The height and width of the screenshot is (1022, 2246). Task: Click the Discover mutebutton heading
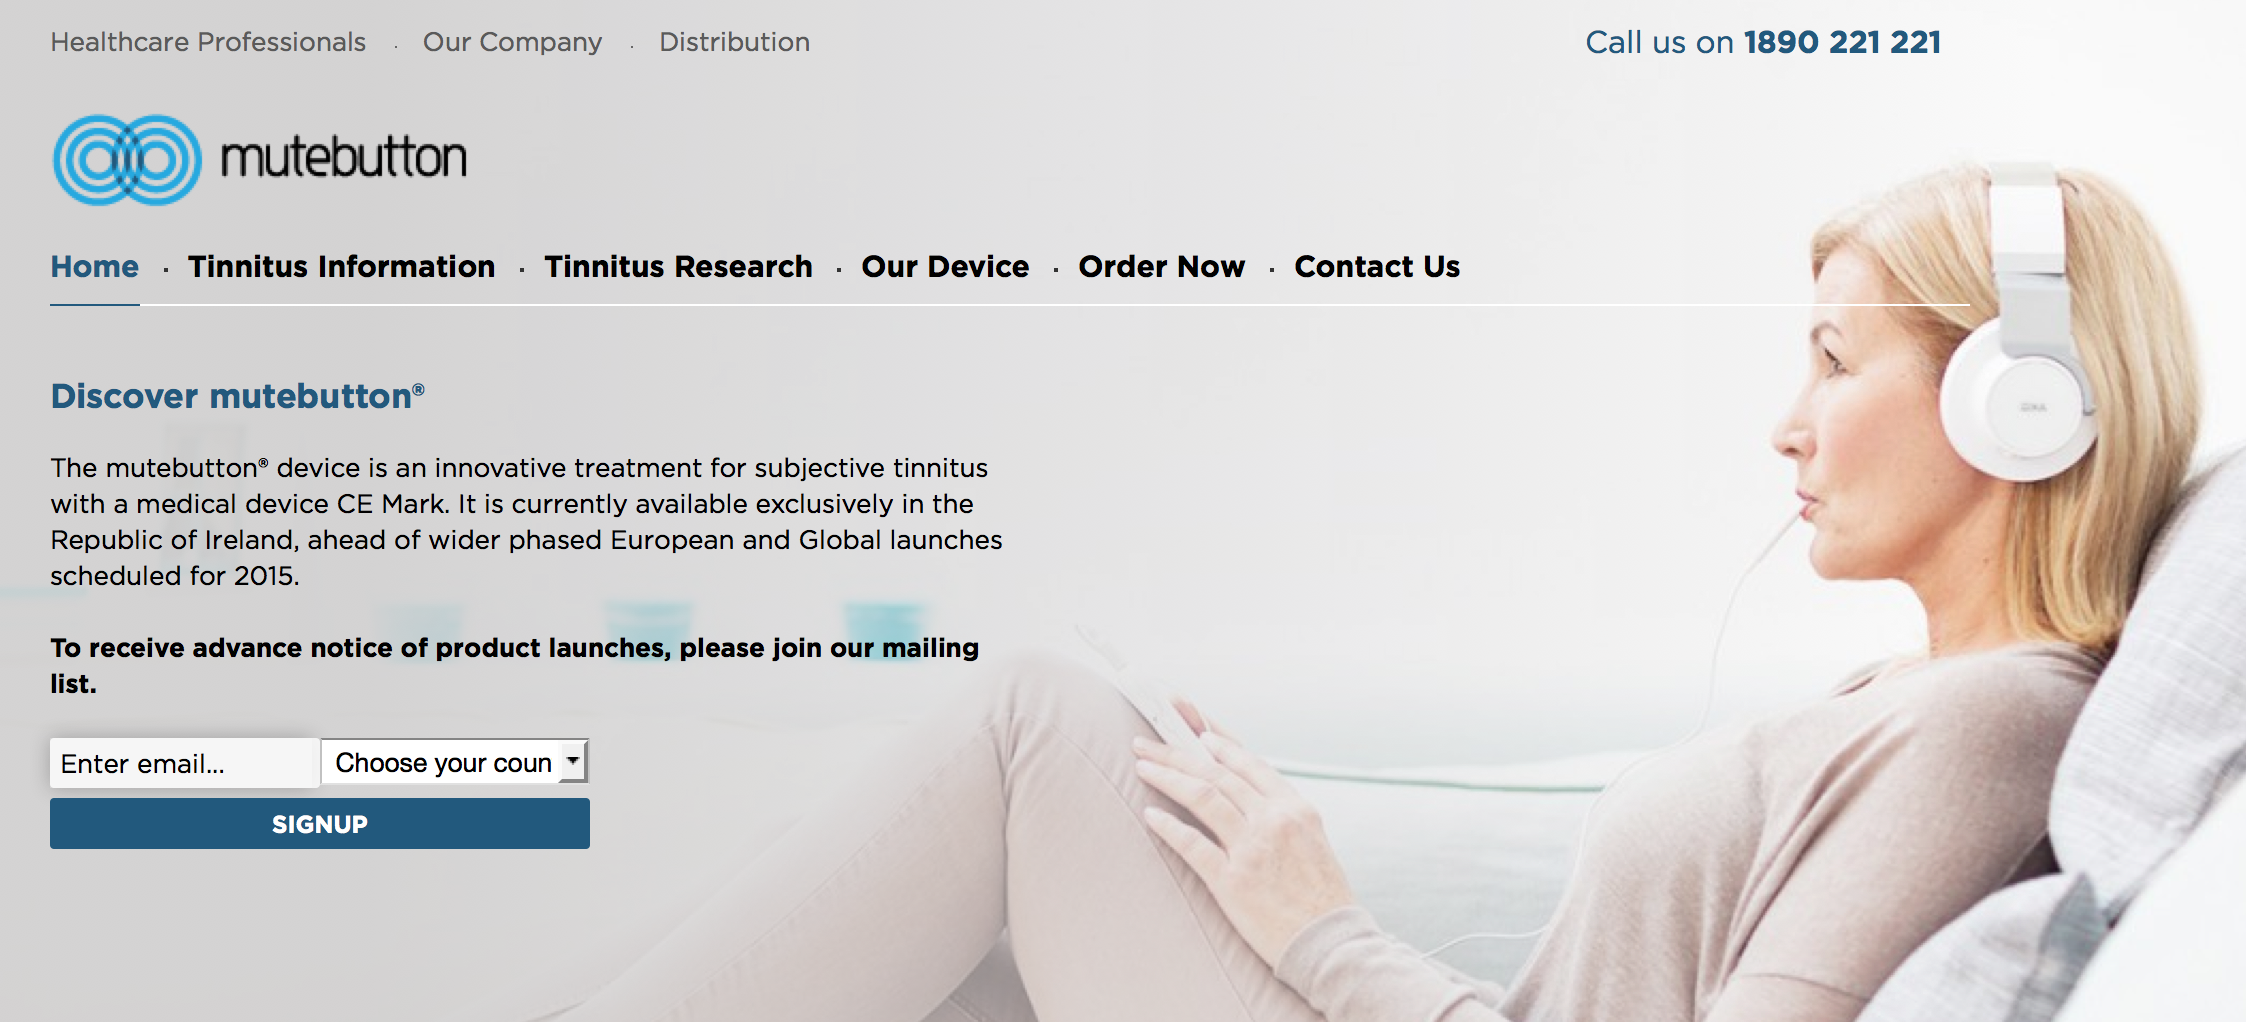pyautogui.click(x=238, y=396)
